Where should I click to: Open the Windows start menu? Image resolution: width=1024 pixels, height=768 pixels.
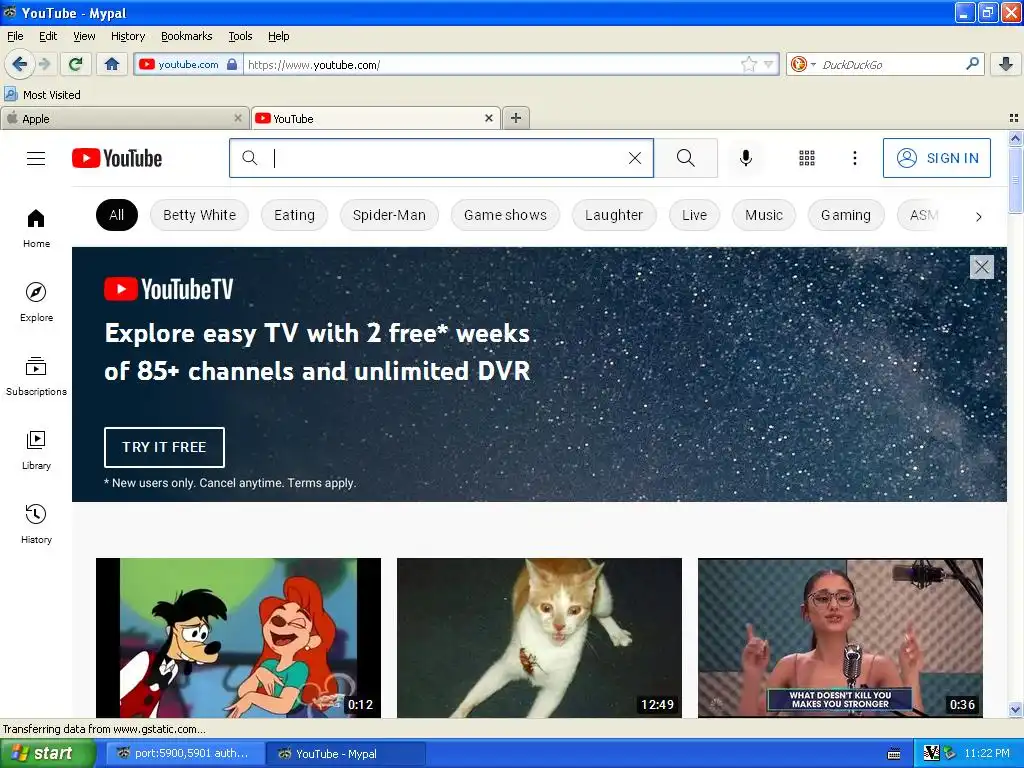point(47,753)
